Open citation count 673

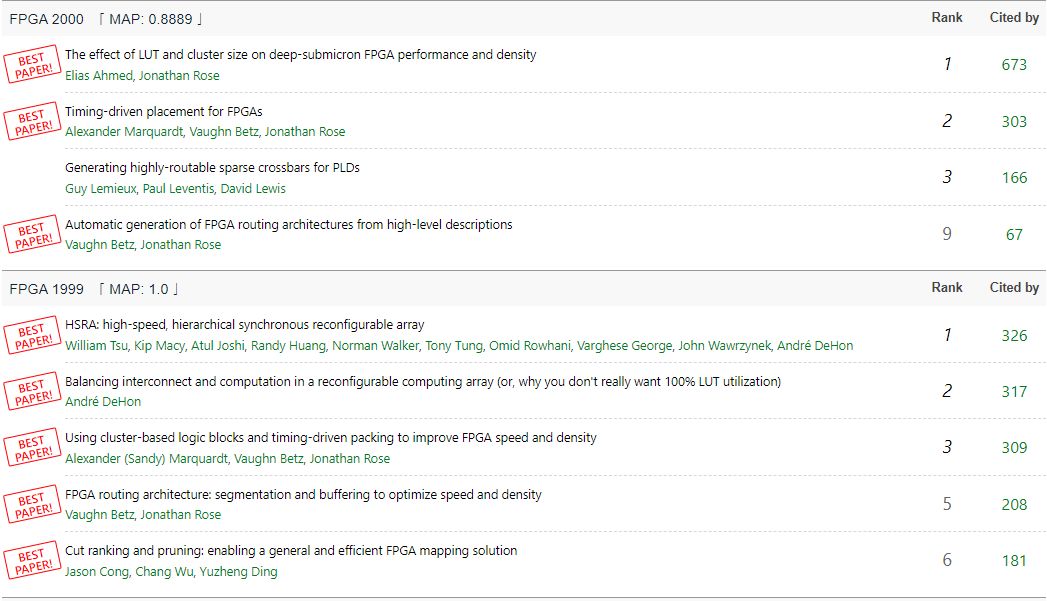tap(1014, 65)
